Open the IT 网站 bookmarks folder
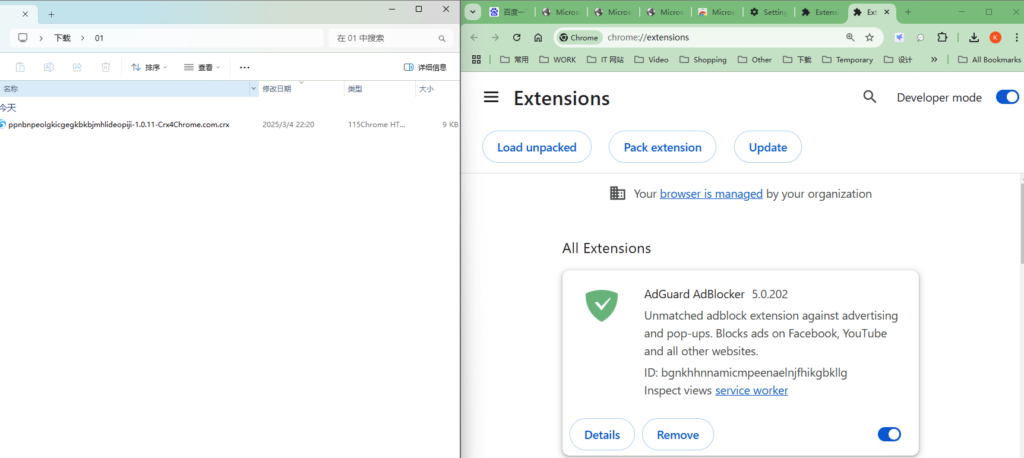1024x458 pixels. (605, 59)
